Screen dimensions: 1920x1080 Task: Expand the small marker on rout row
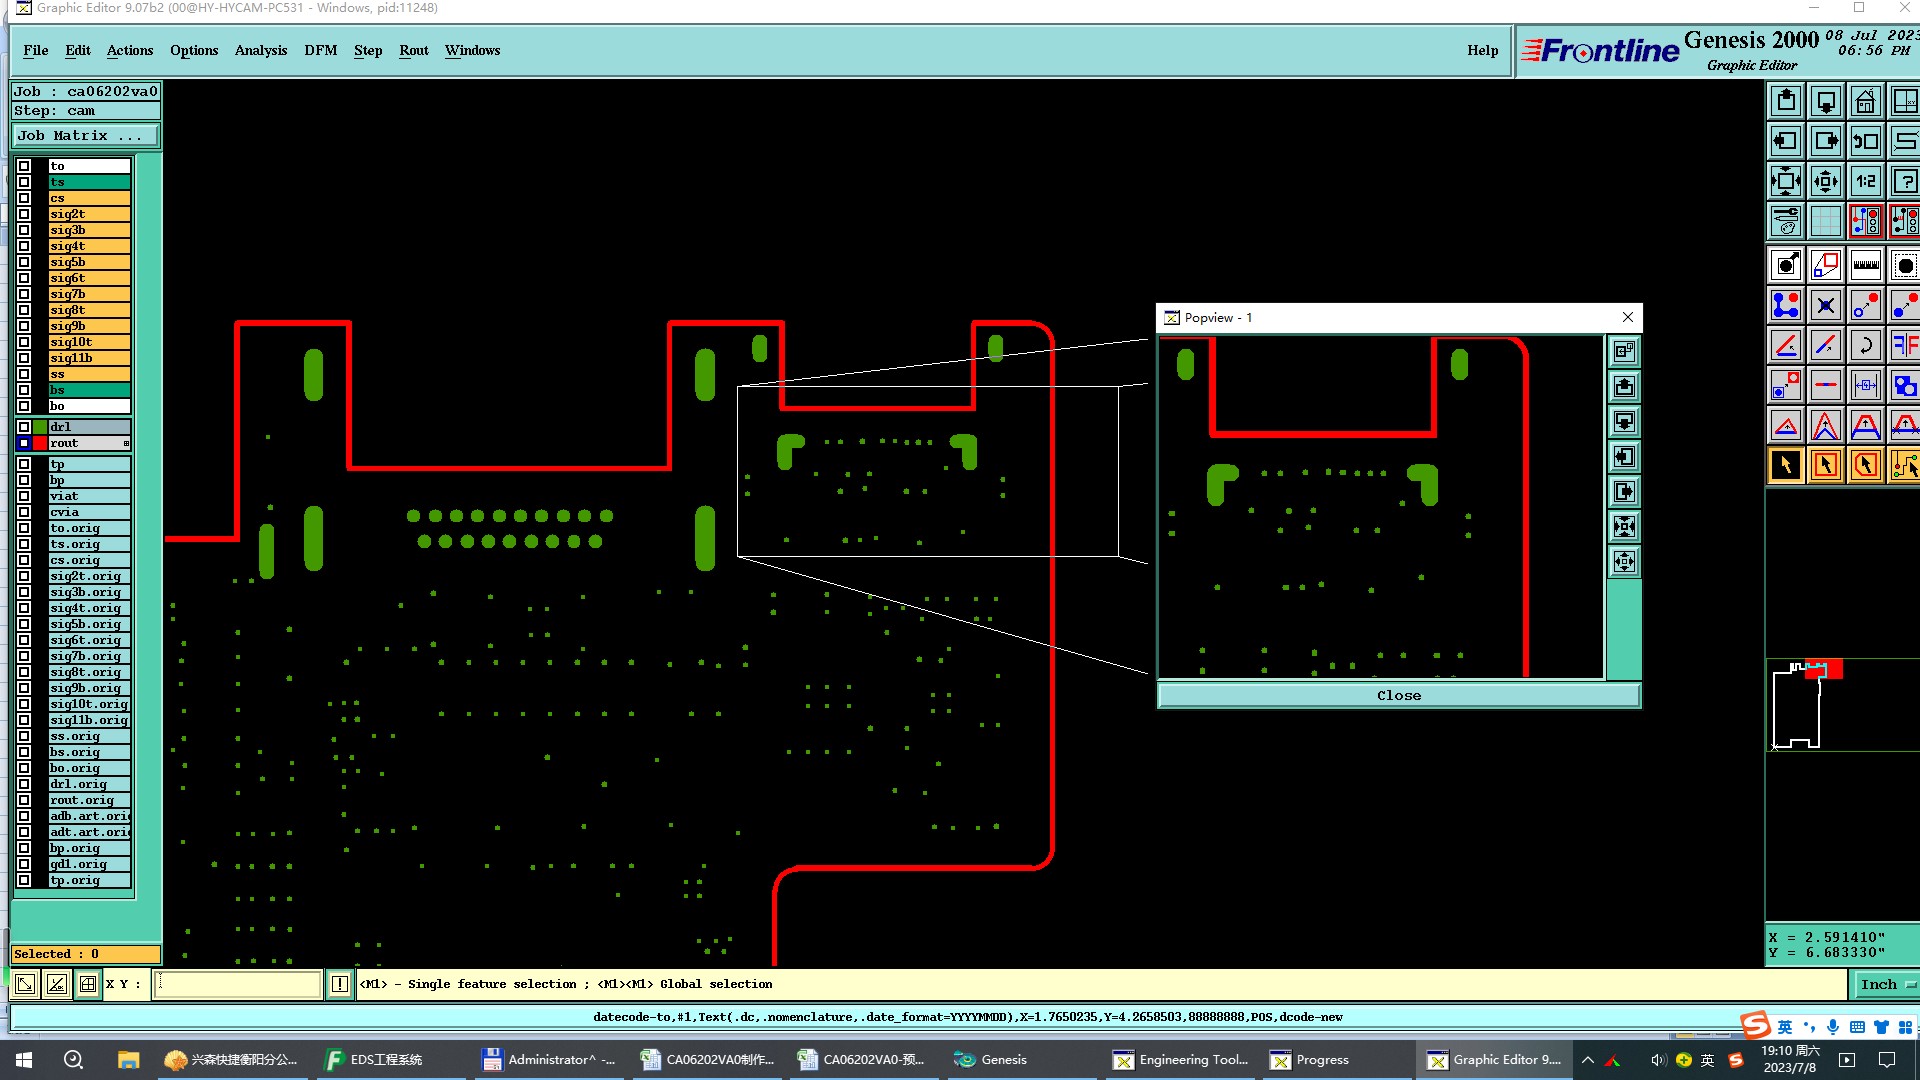[126, 443]
